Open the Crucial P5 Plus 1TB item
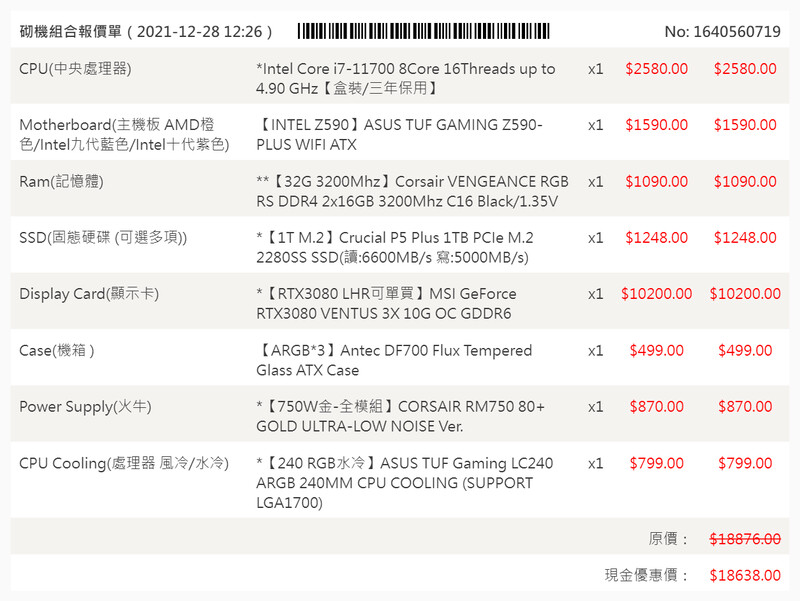Viewport: 800px width, 601px height. point(395,247)
